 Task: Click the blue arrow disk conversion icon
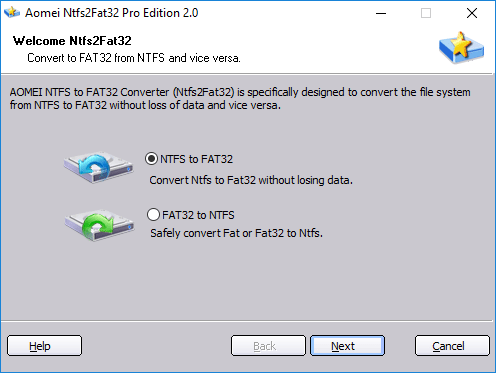tap(99, 167)
